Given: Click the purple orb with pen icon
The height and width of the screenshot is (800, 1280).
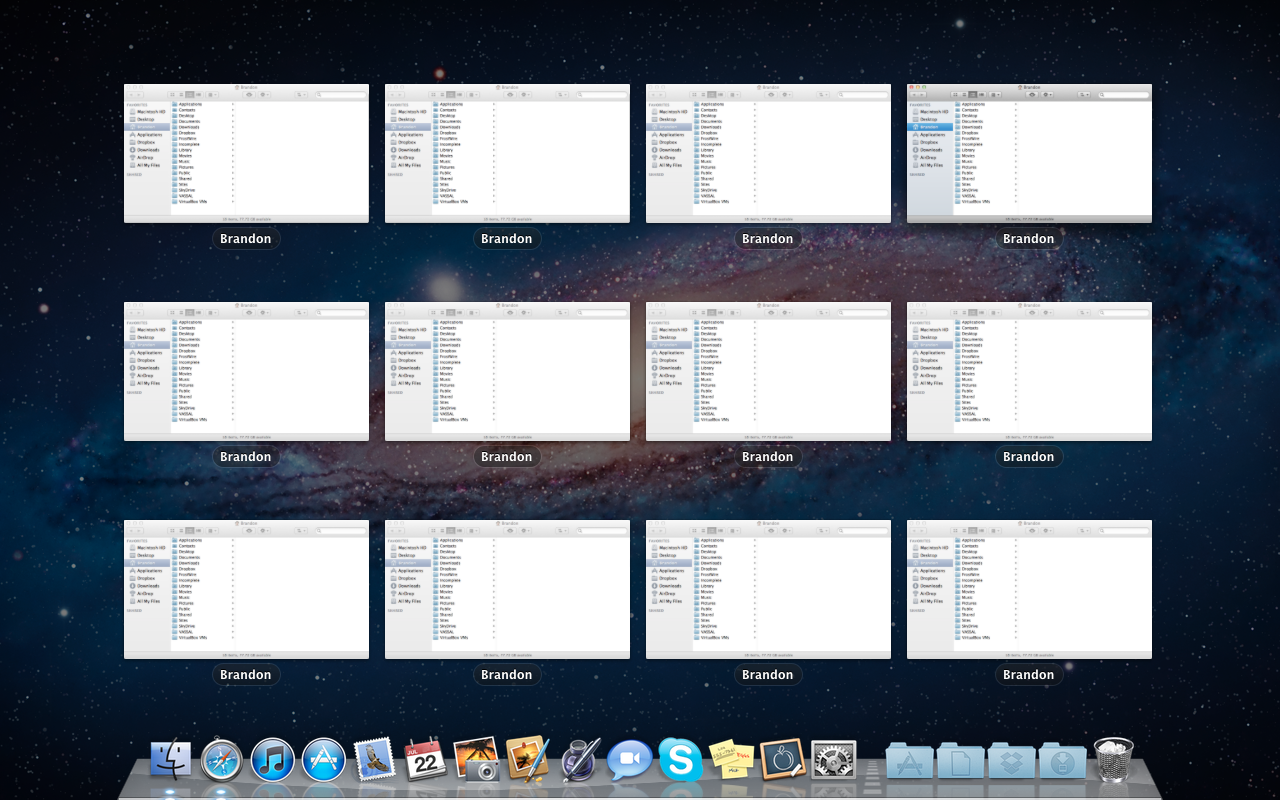Looking at the screenshot, I should [x=579, y=761].
